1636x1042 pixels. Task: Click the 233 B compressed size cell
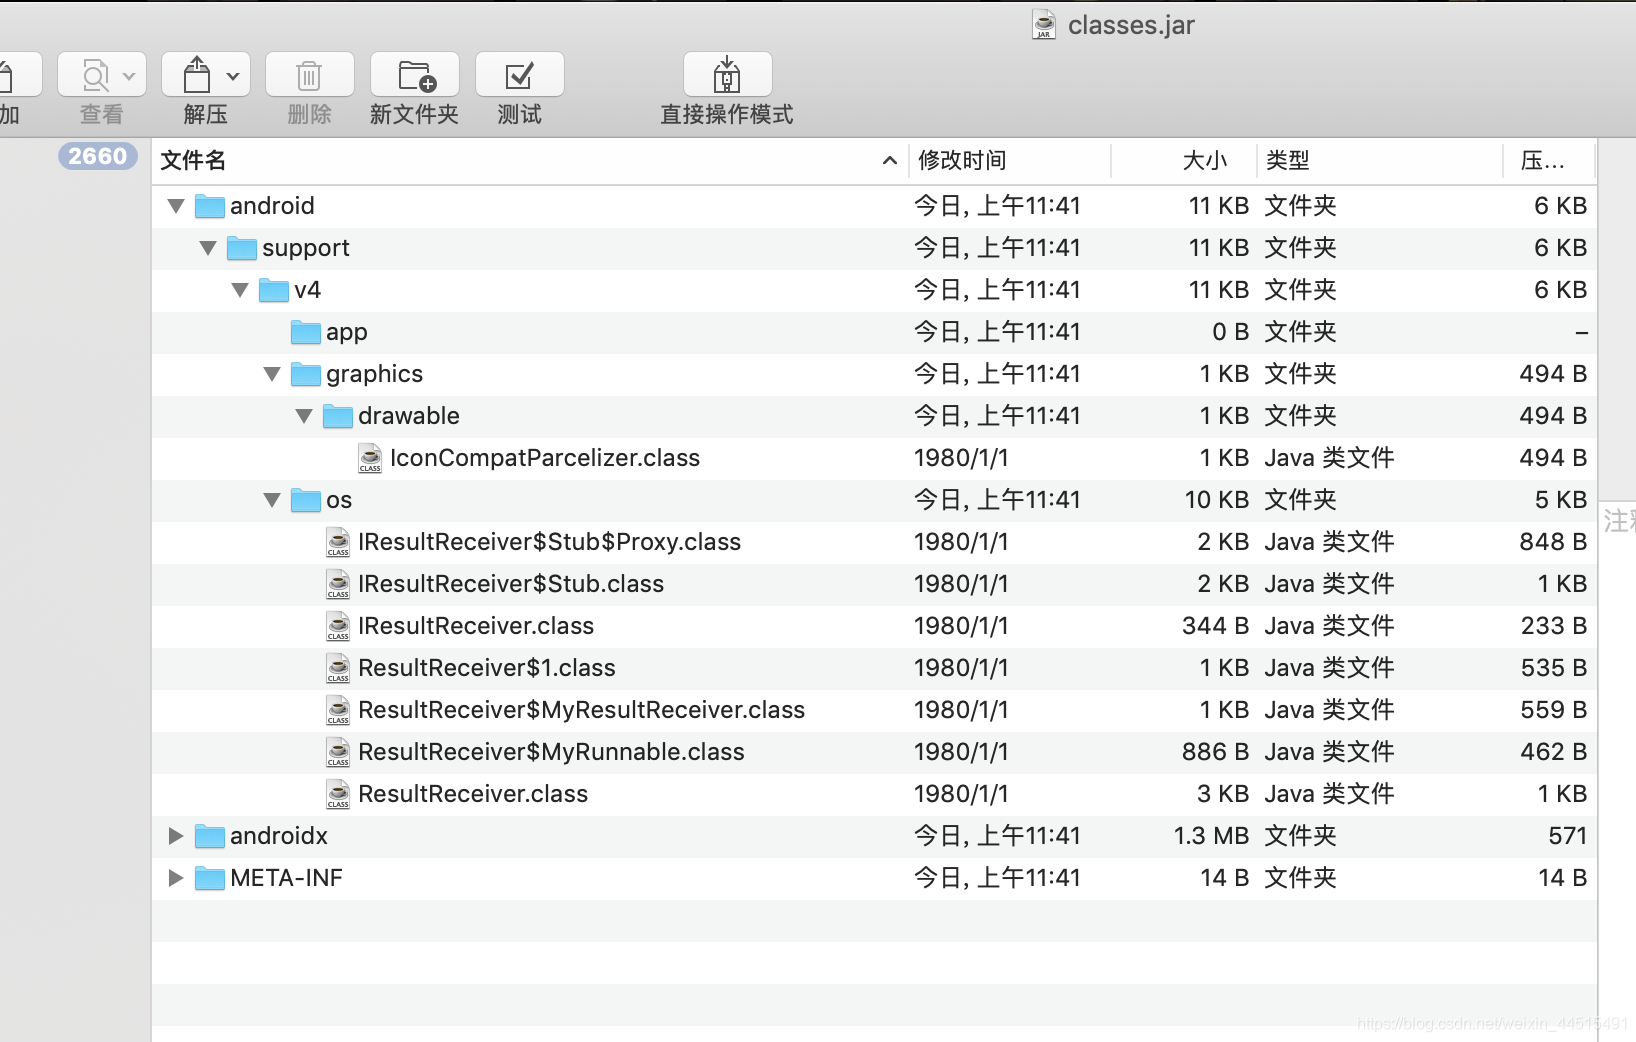[x=1554, y=626]
